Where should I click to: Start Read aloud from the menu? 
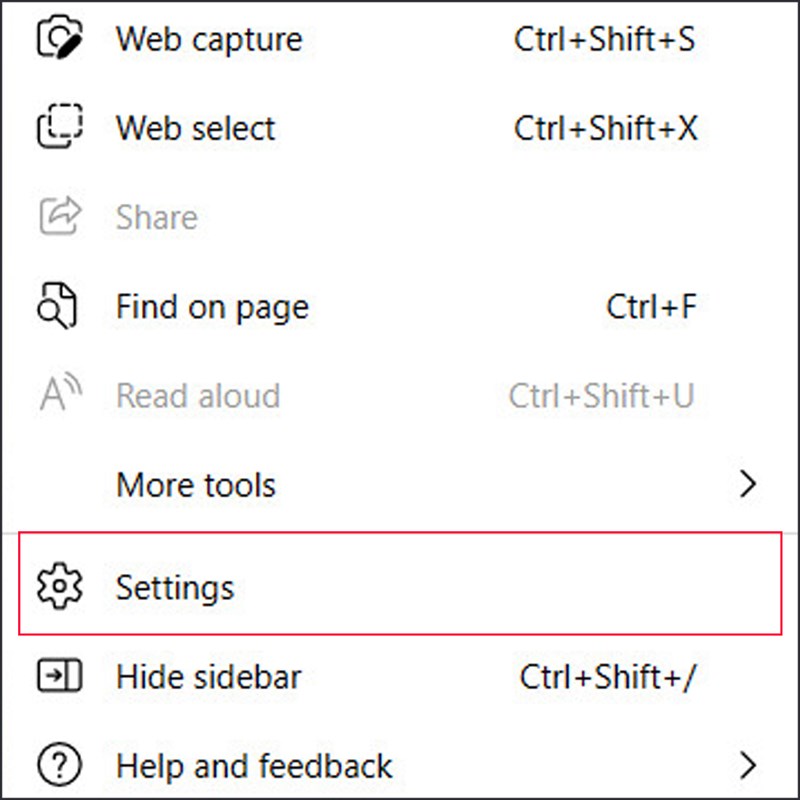[198, 396]
